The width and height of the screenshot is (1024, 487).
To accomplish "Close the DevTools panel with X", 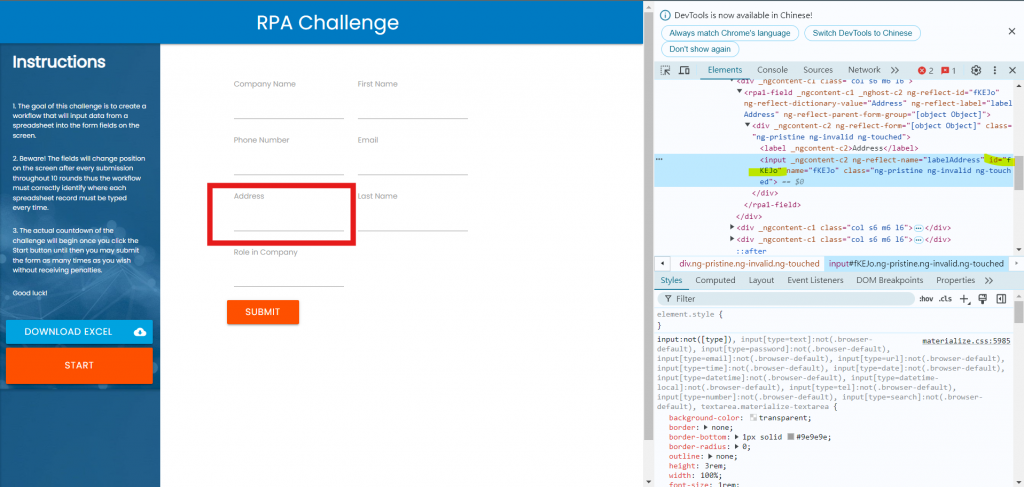I will point(1012,71).
